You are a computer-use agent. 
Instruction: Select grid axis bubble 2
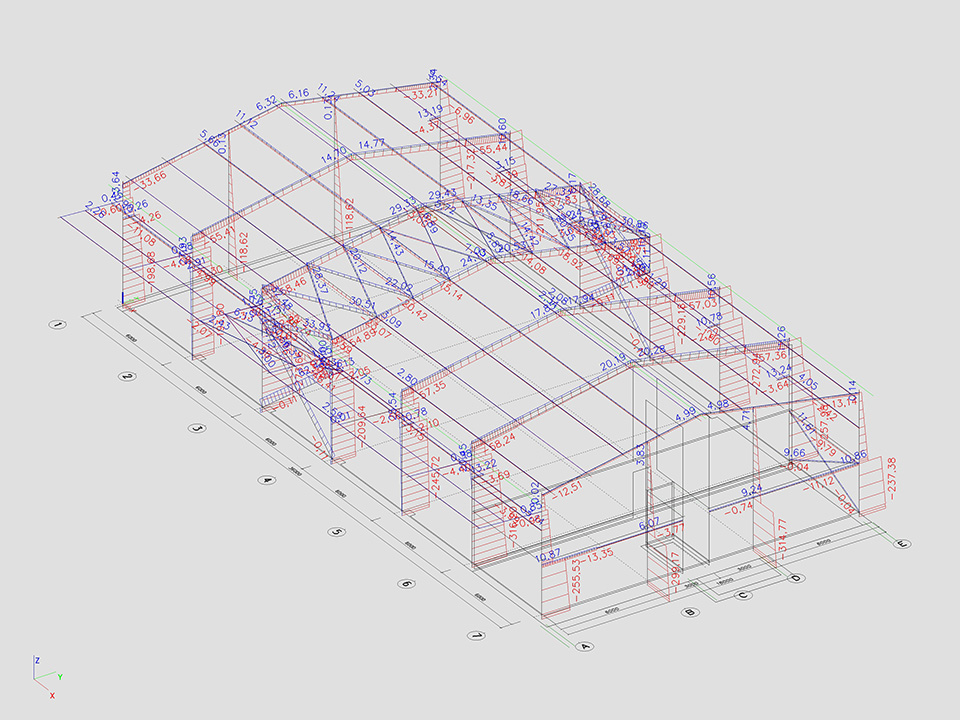pos(127,377)
